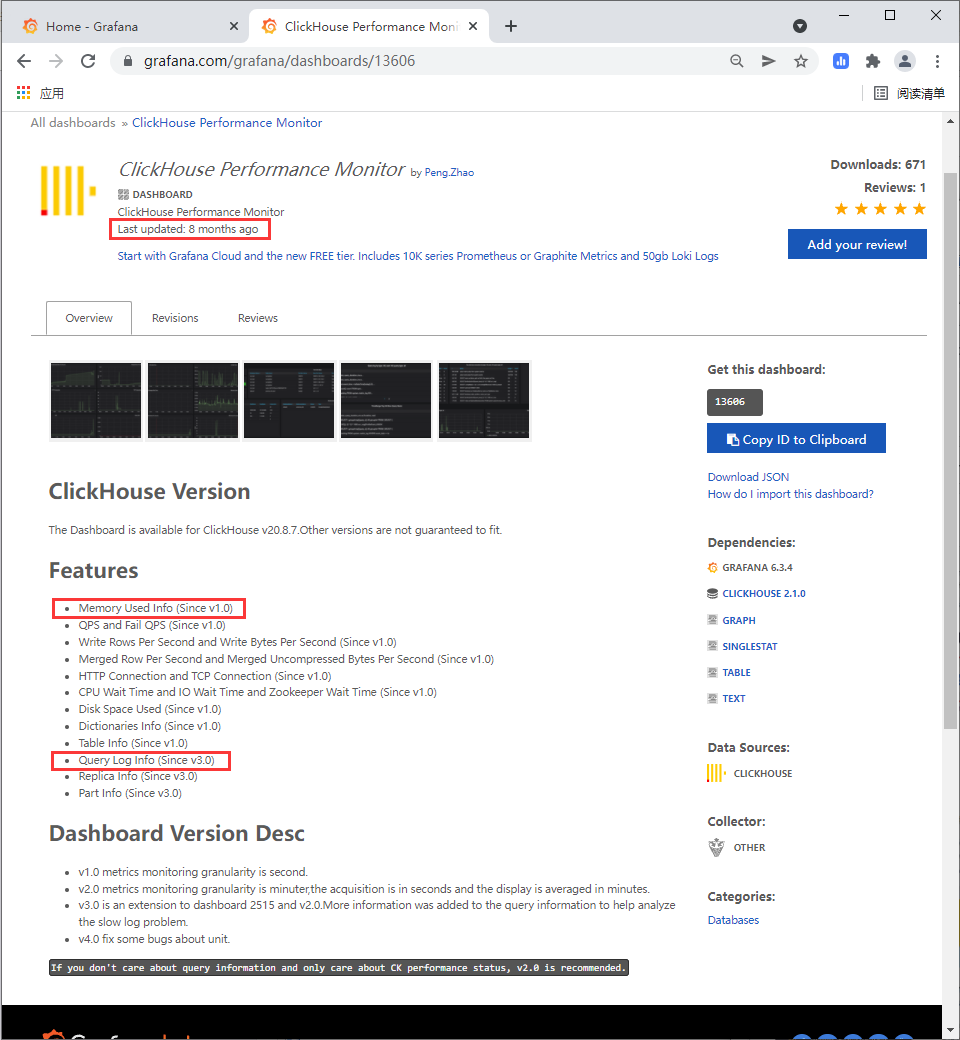Open the Databases category link
Viewport: 960px width, 1040px height.
point(733,920)
